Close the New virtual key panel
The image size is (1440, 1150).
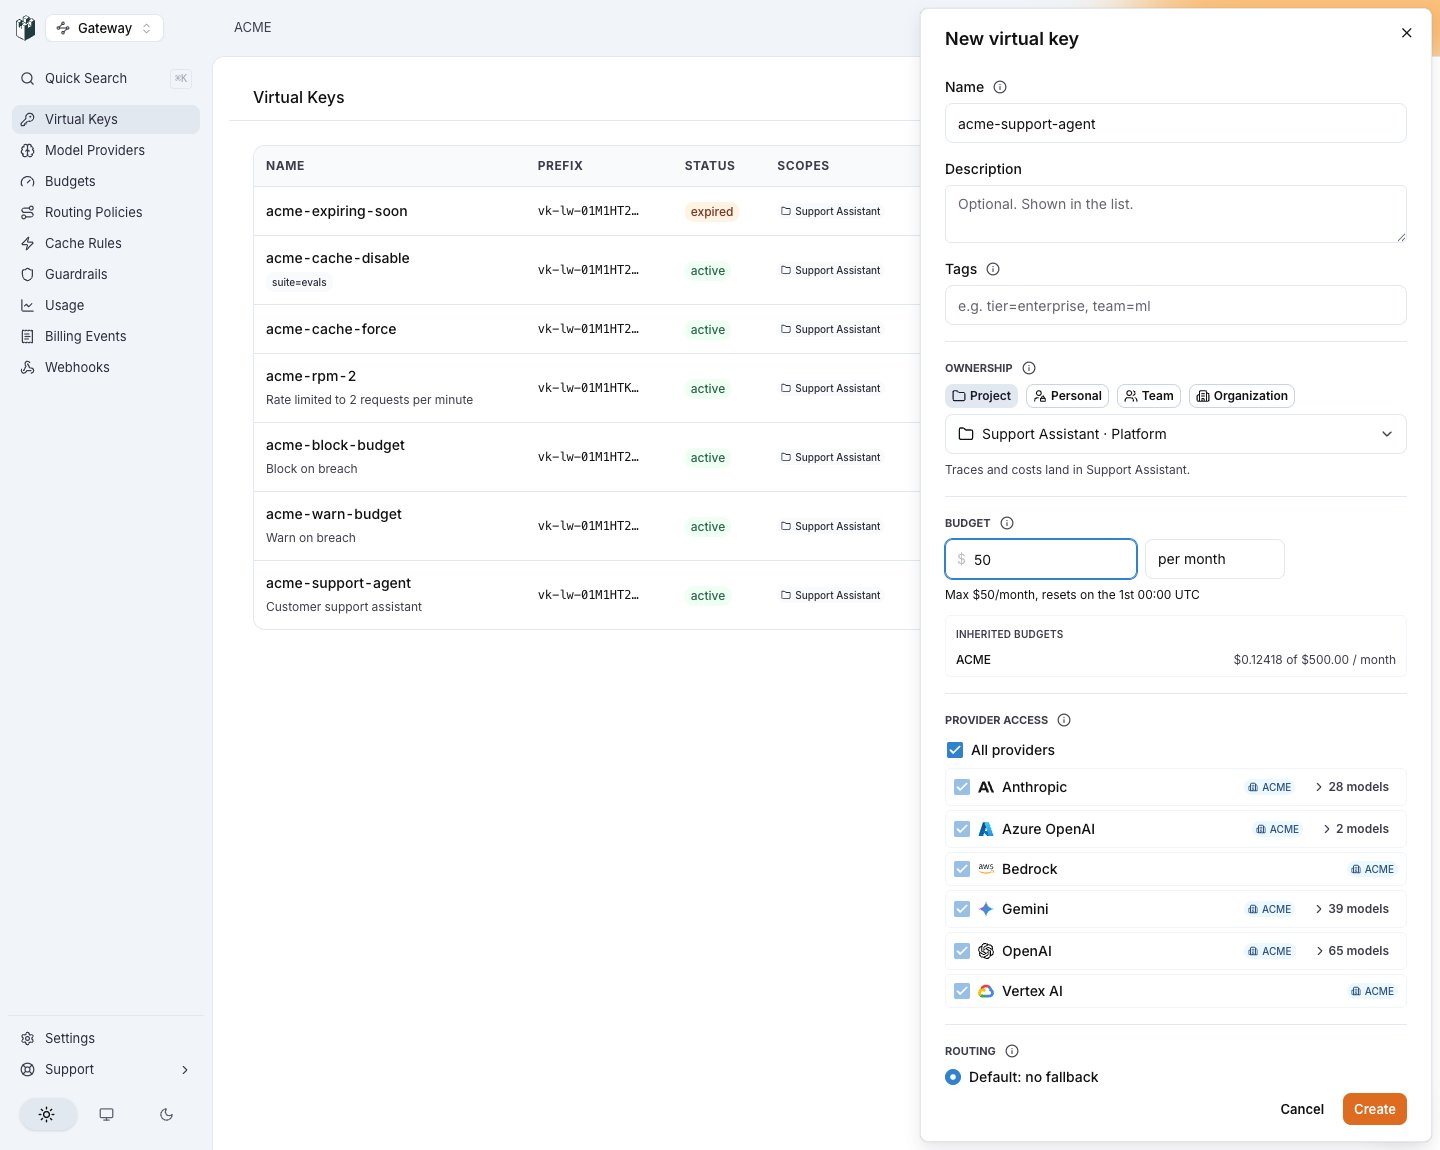(x=1406, y=33)
